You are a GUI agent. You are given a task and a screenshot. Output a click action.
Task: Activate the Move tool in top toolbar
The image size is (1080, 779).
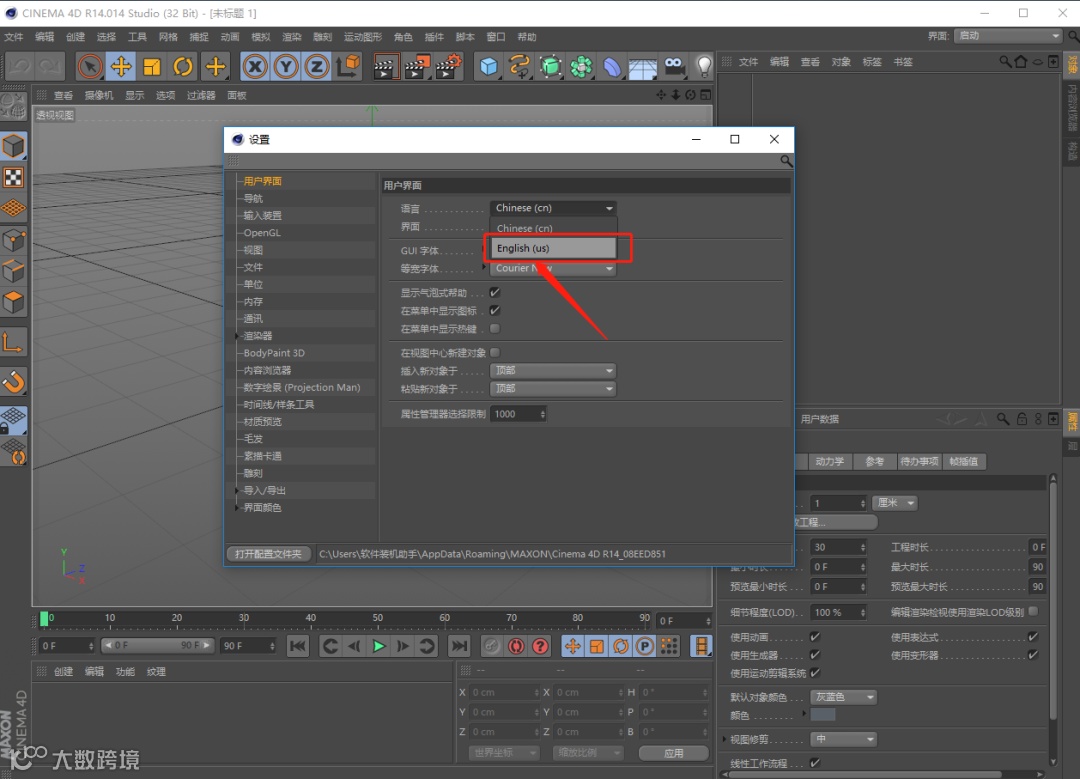pyautogui.click(x=121, y=67)
